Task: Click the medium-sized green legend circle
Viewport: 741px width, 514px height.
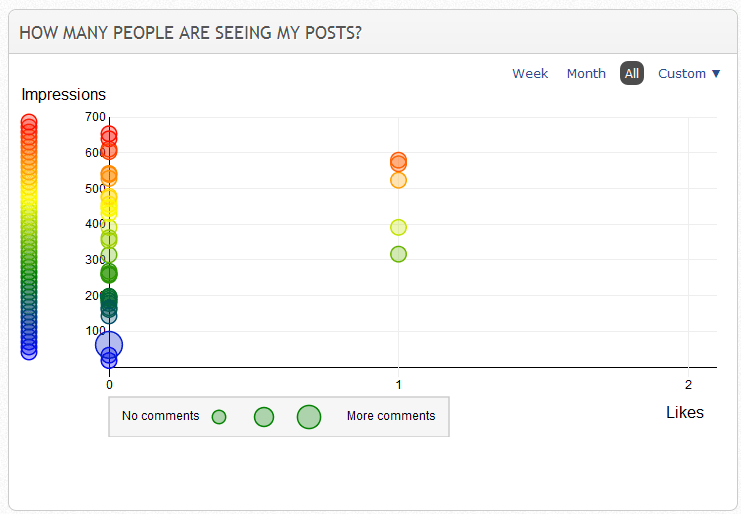Action: pyautogui.click(x=264, y=417)
